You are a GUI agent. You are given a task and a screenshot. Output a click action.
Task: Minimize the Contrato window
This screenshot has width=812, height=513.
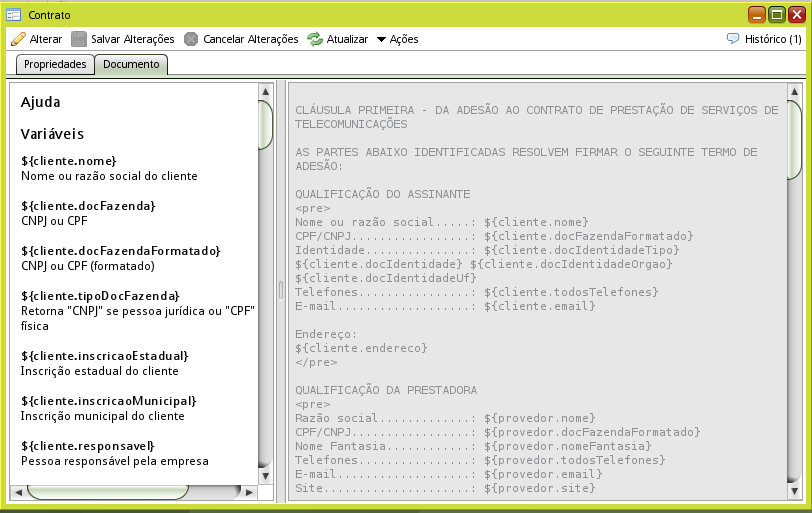click(x=757, y=14)
